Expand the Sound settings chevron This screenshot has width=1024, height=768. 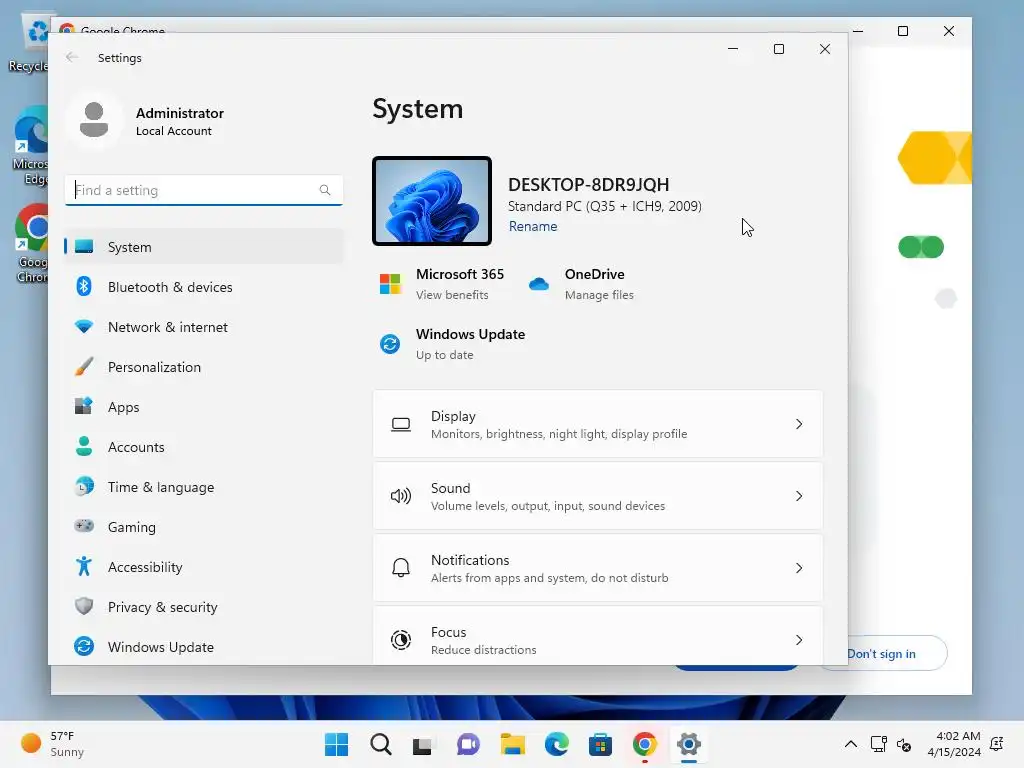click(x=799, y=496)
